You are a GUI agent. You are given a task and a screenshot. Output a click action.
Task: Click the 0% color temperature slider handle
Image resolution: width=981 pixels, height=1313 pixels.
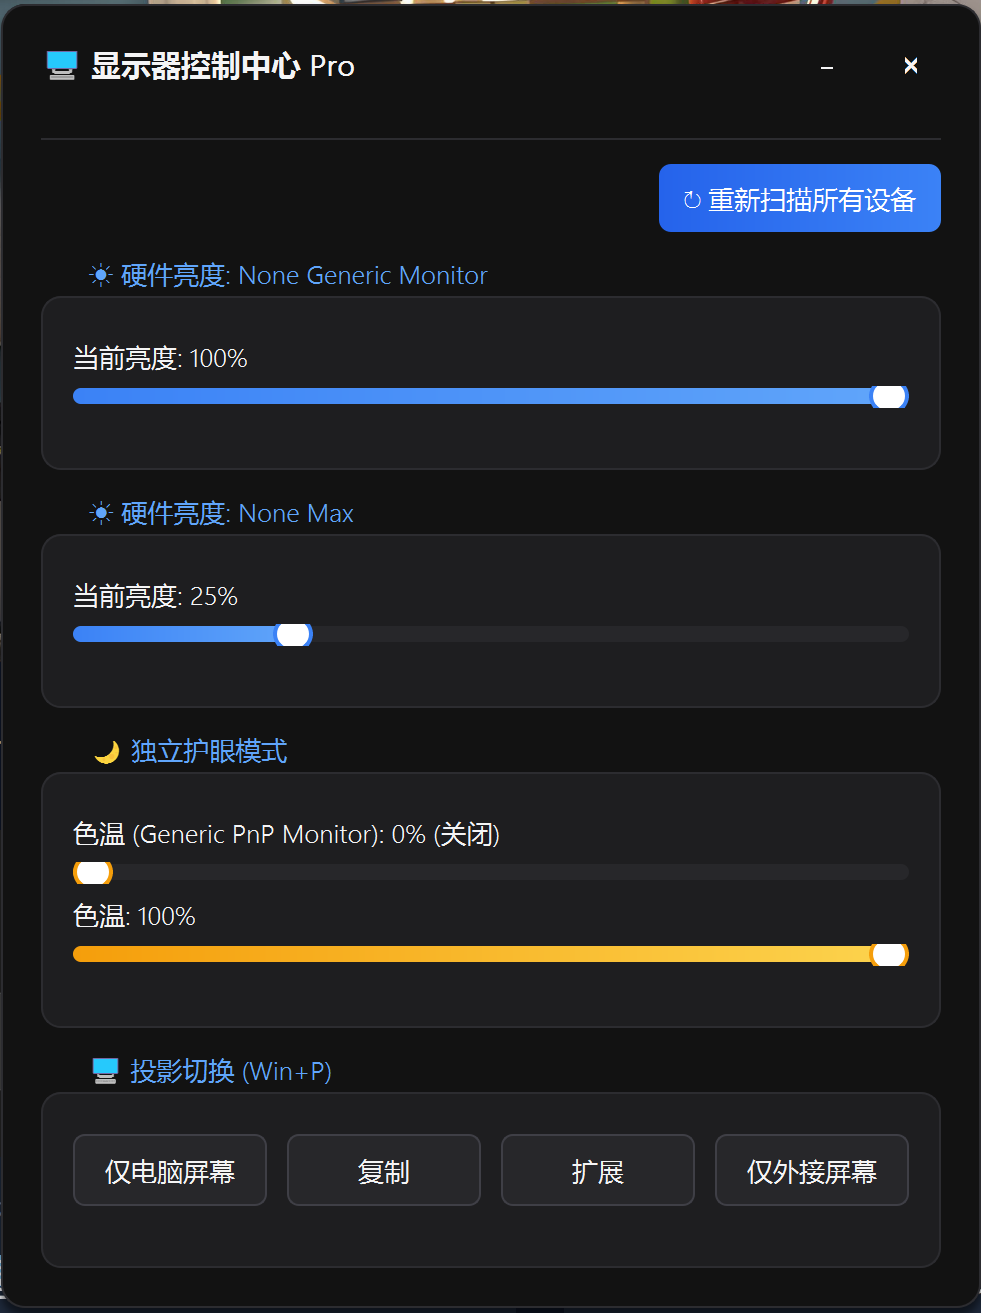[92, 872]
